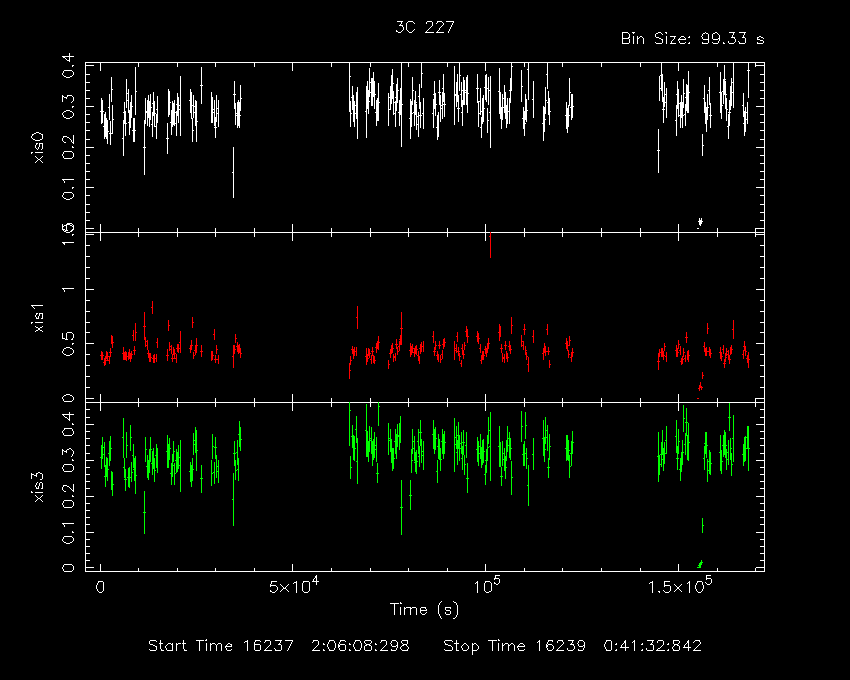Click the stop clock value 0:41:32:842
Viewport: 850px width, 680px height.
tap(653, 646)
